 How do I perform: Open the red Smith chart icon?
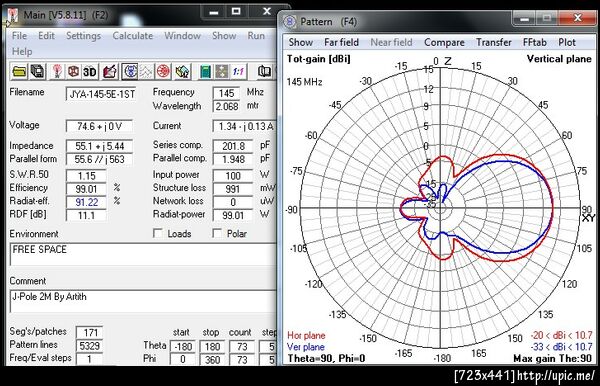163,71
